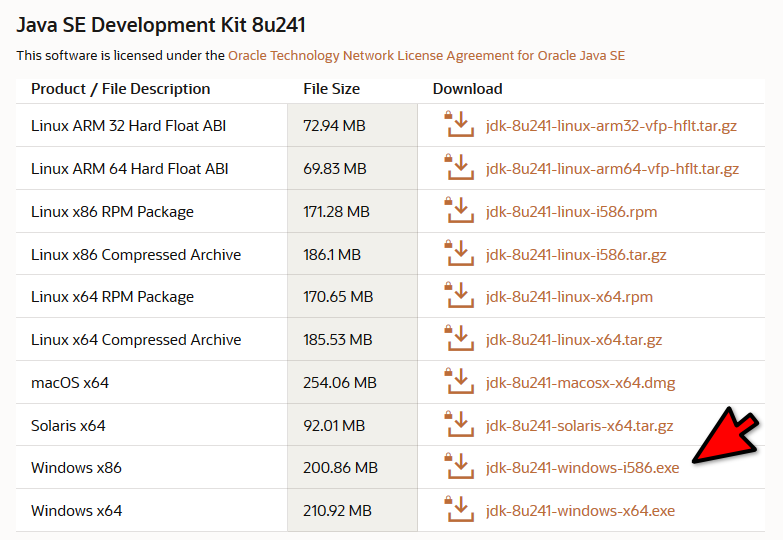Download jdk-8u241-linux-arm32-vfp-hflt.tar.gz
Image resolution: width=783 pixels, height=540 pixels.
coord(611,126)
